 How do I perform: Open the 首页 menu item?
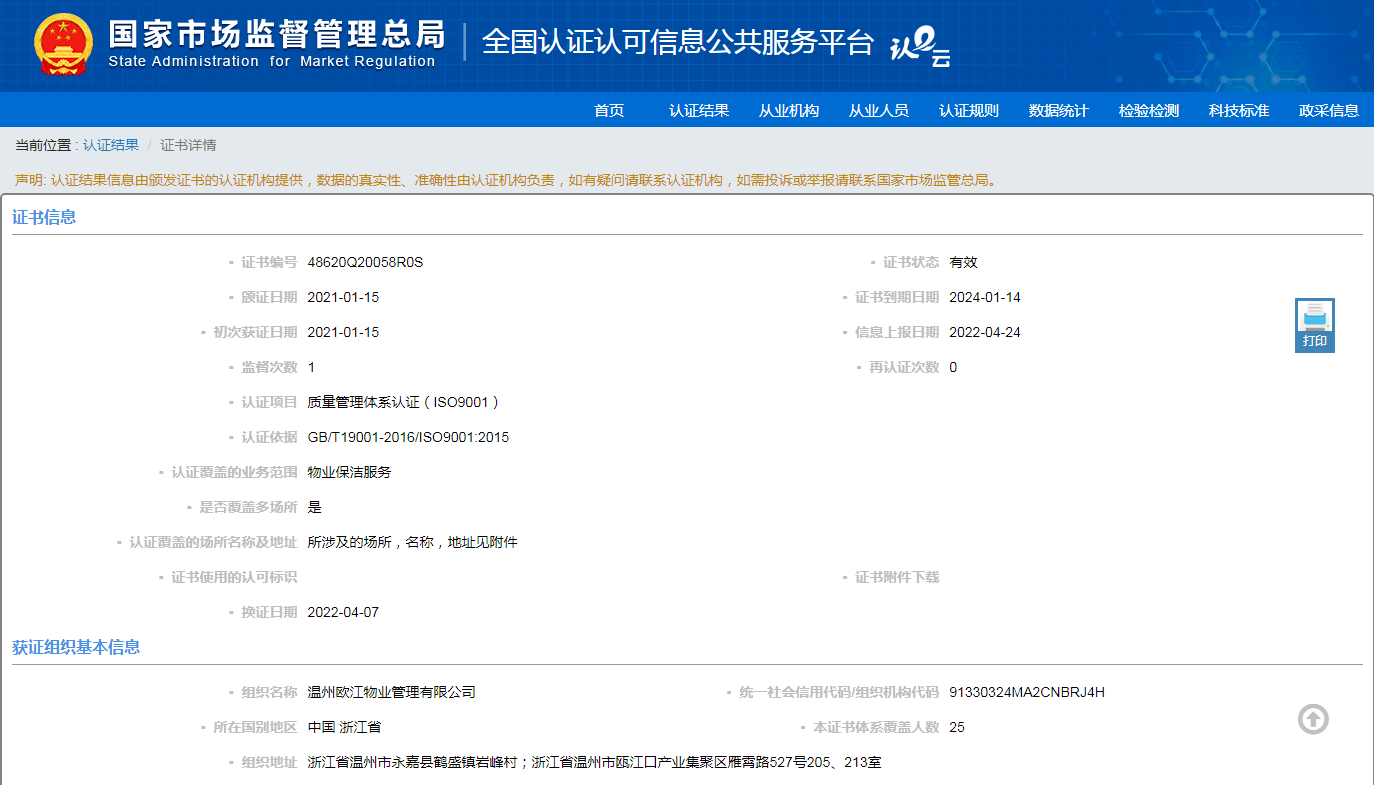click(609, 111)
